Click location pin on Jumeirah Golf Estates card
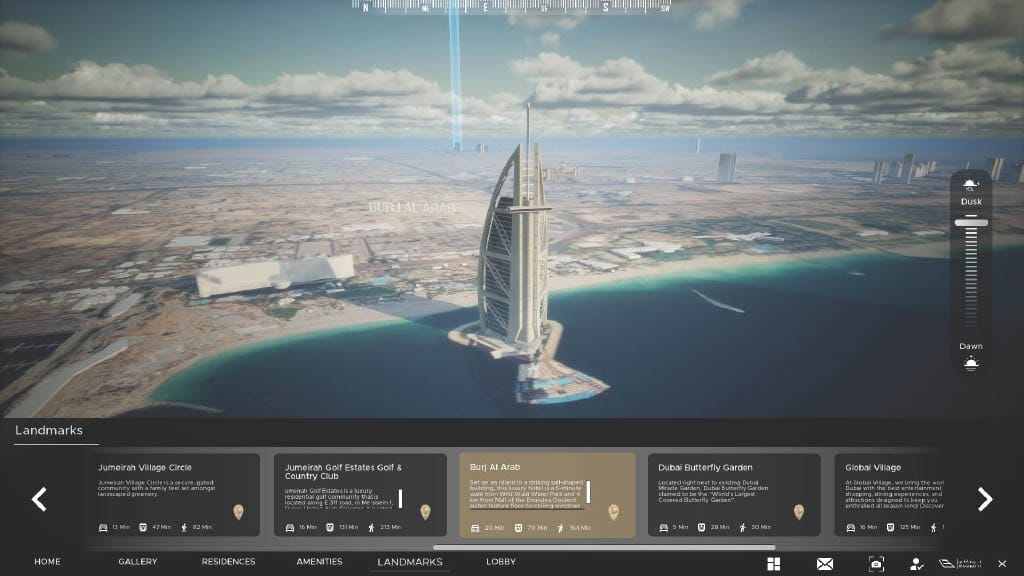Viewport: 1024px width, 576px height. coord(425,512)
